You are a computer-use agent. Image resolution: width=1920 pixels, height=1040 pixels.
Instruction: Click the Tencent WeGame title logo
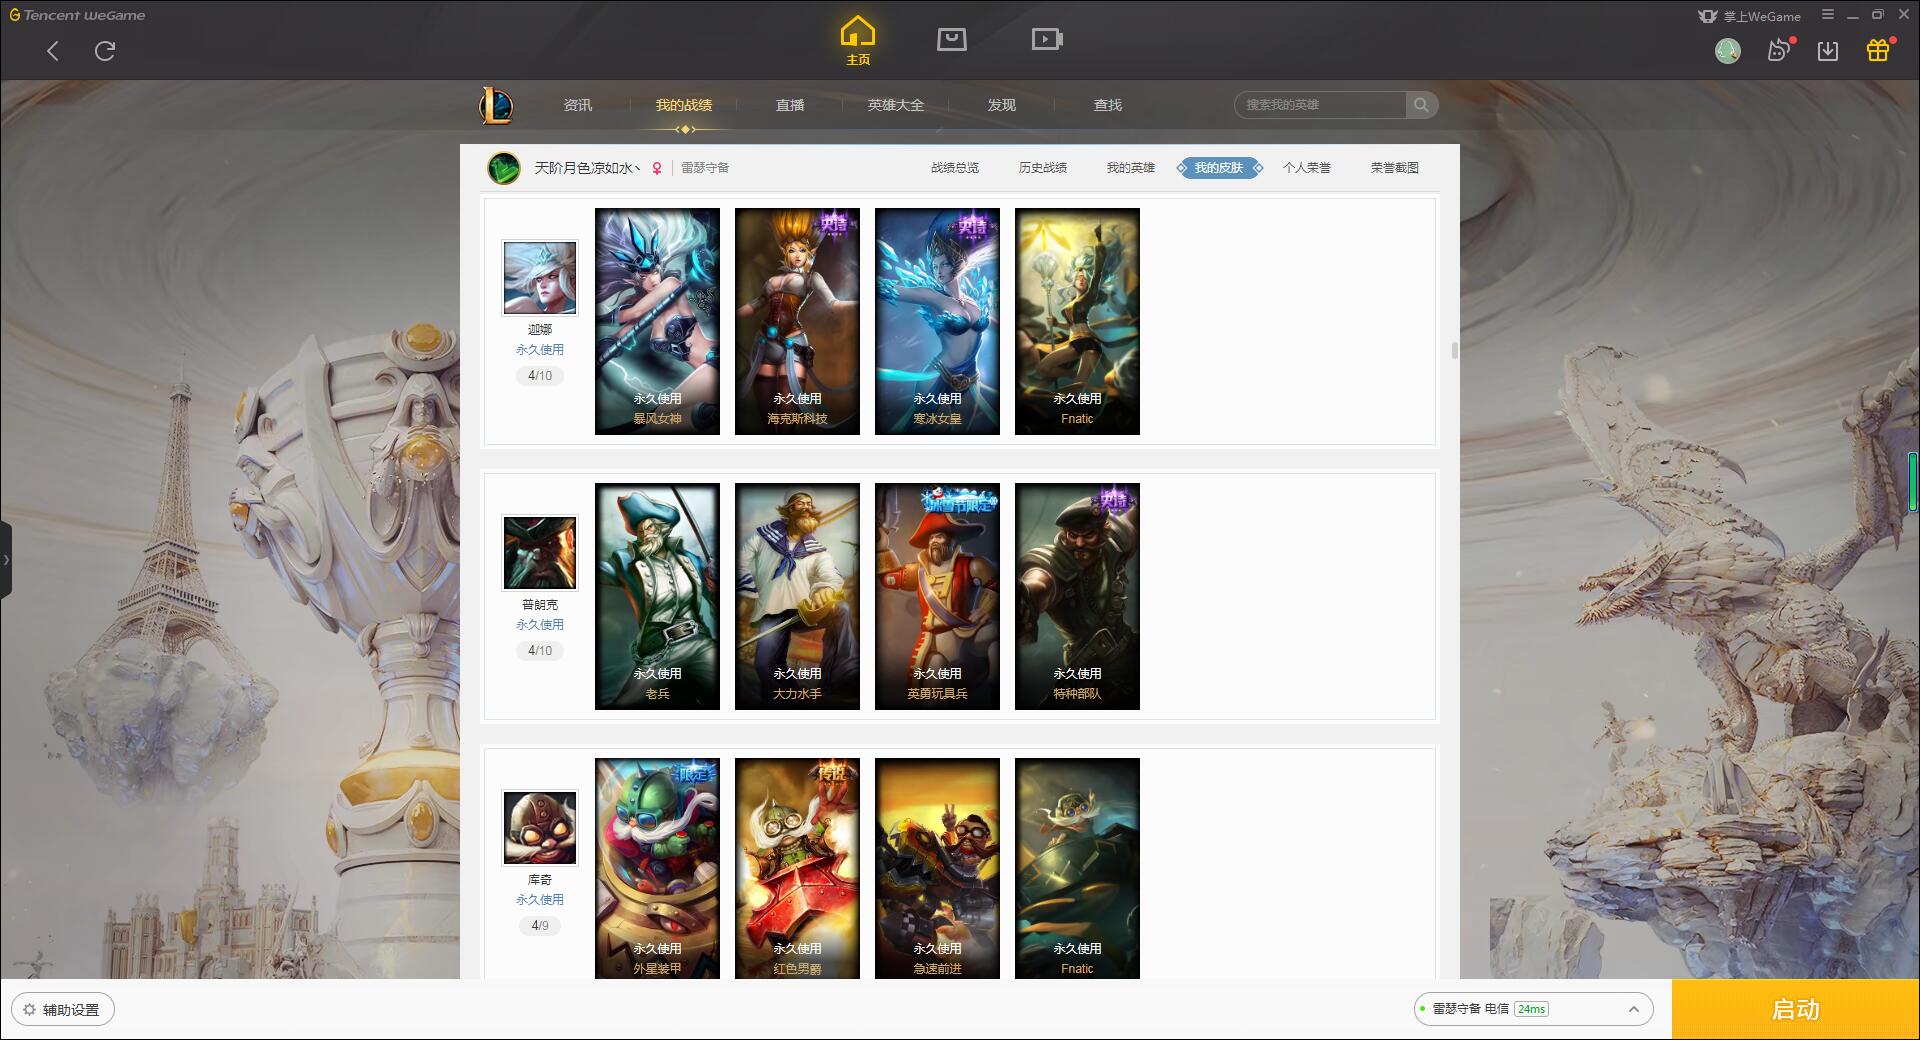tap(77, 15)
